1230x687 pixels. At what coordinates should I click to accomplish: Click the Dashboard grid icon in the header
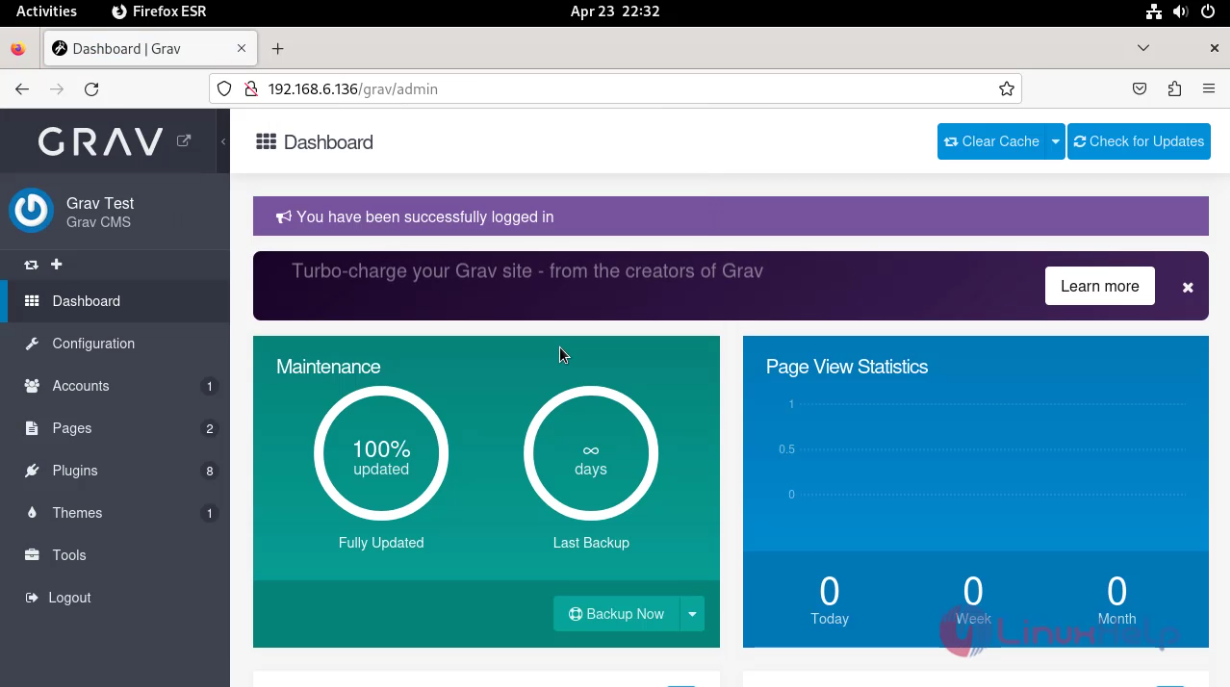(266, 142)
